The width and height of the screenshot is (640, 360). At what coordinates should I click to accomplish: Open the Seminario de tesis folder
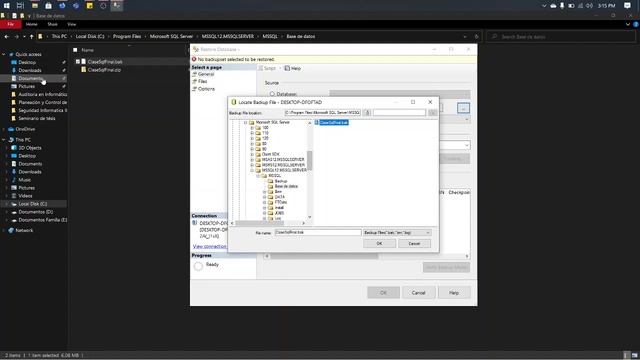point(37,118)
